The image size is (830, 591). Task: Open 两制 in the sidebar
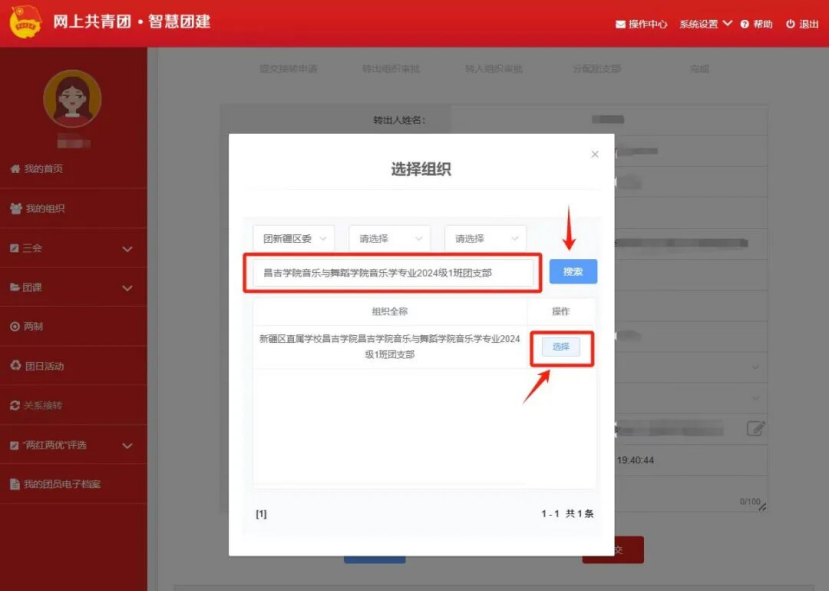tap(33, 327)
